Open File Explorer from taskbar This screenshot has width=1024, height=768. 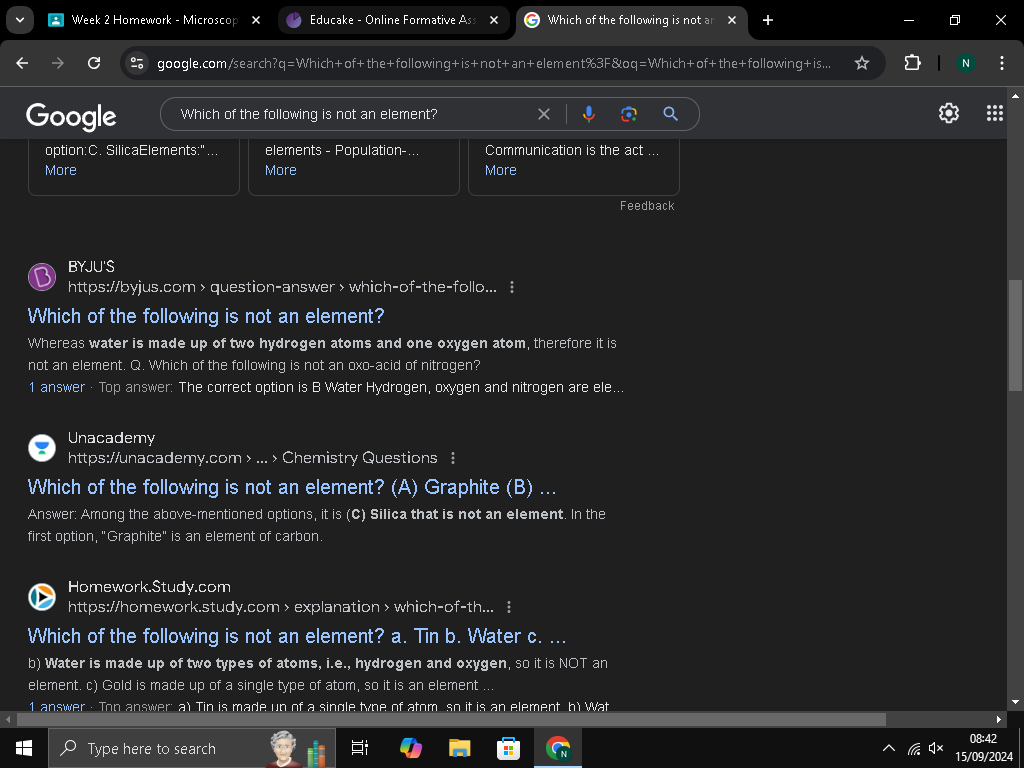[x=460, y=748]
